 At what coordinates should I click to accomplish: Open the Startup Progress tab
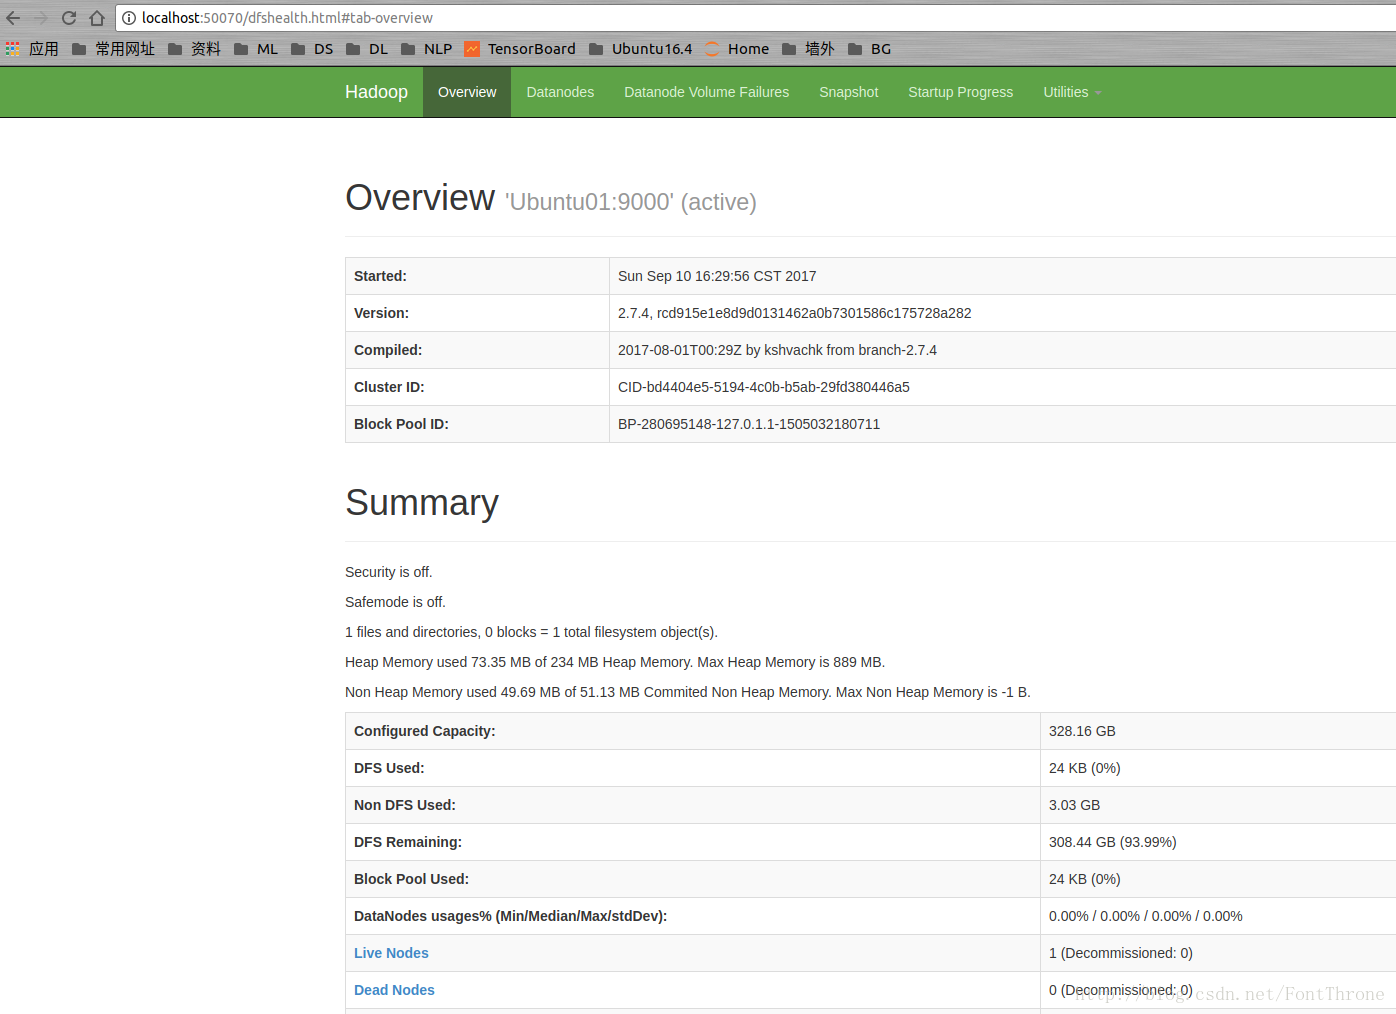pyautogui.click(x=960, y=92)
